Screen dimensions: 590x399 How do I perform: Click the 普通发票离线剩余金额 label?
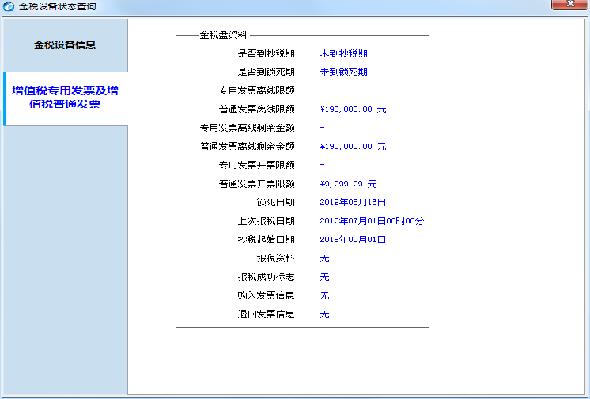pyautogui.click(x=247, y=146)
